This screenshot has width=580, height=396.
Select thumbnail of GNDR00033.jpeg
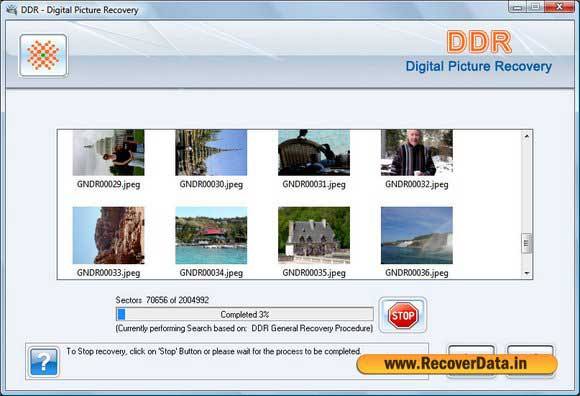coord(108,235)
